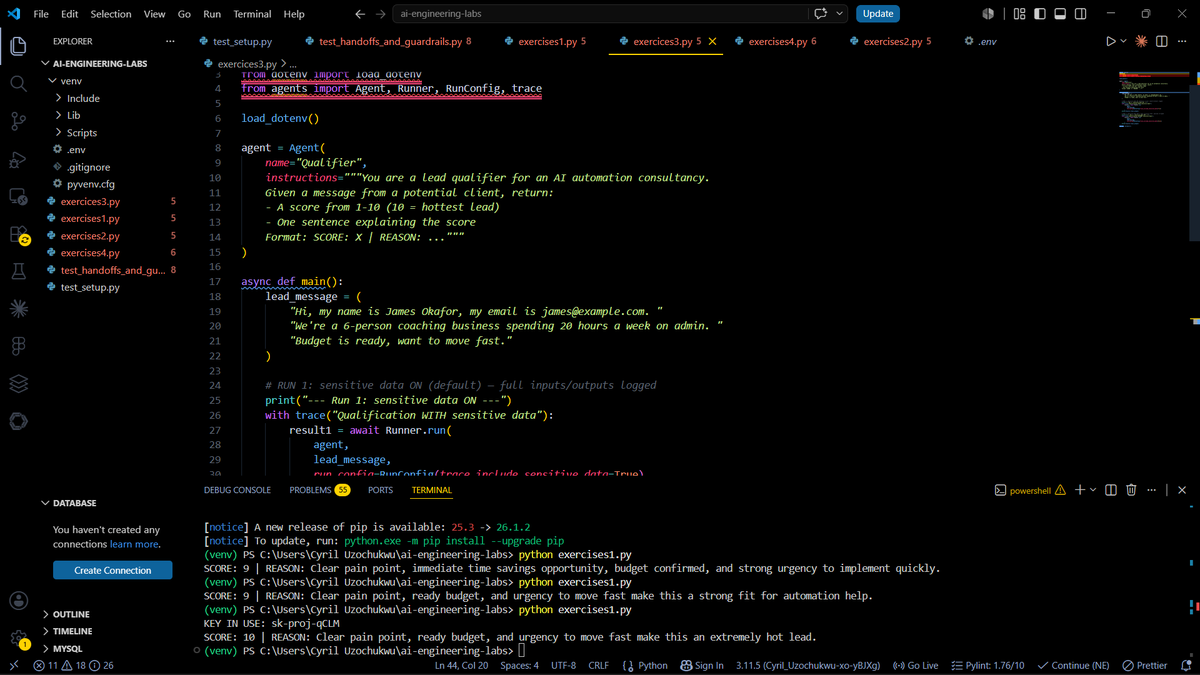Open Explorer Views and More Actions ellipsis
This screenshot has height=675, width=1200.
click(x=170, y=41)
